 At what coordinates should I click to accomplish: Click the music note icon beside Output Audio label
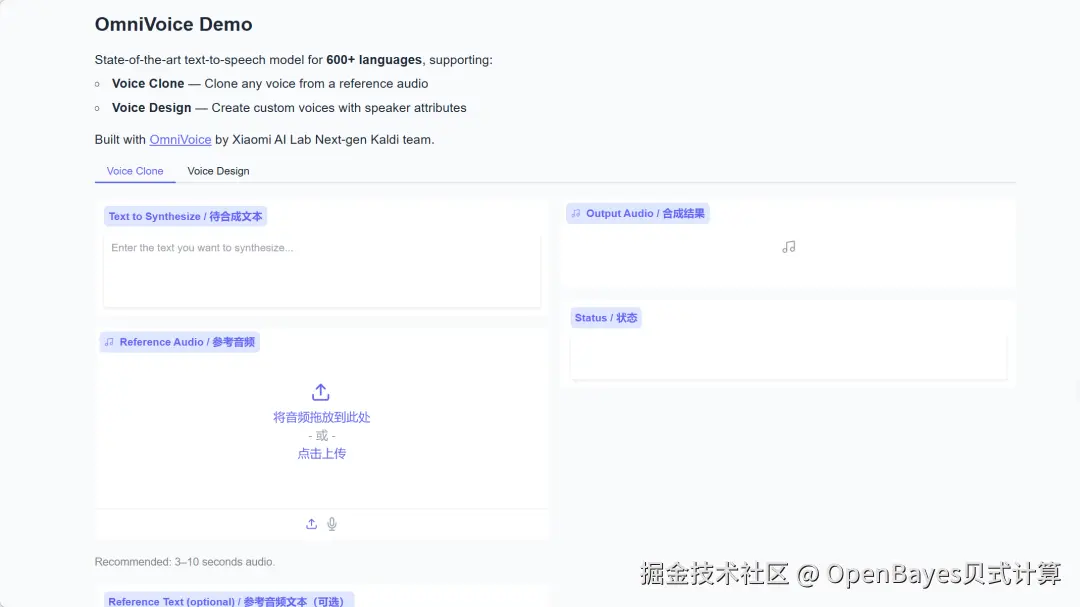point(576,214)
